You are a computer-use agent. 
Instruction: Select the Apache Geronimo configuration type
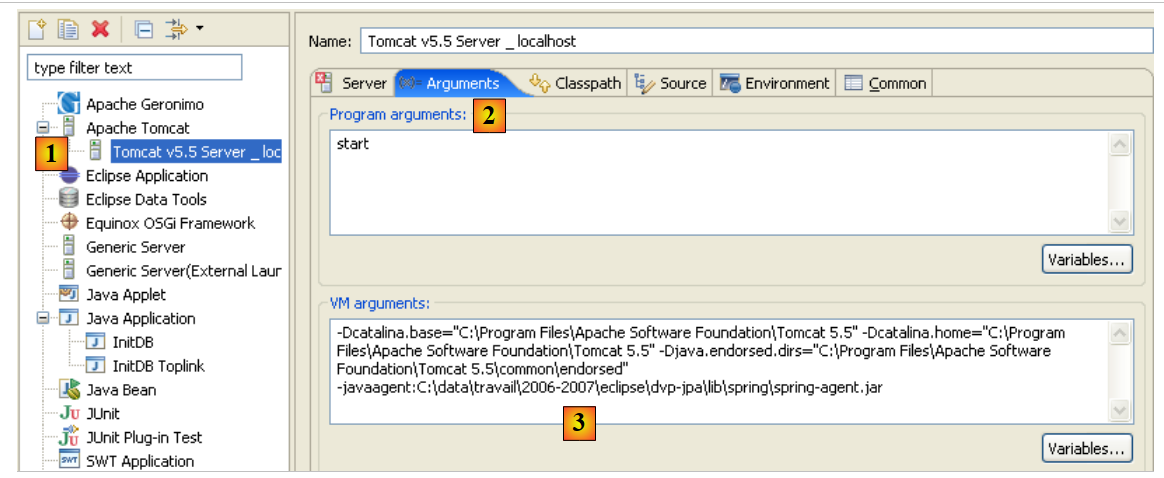point(144,104)
